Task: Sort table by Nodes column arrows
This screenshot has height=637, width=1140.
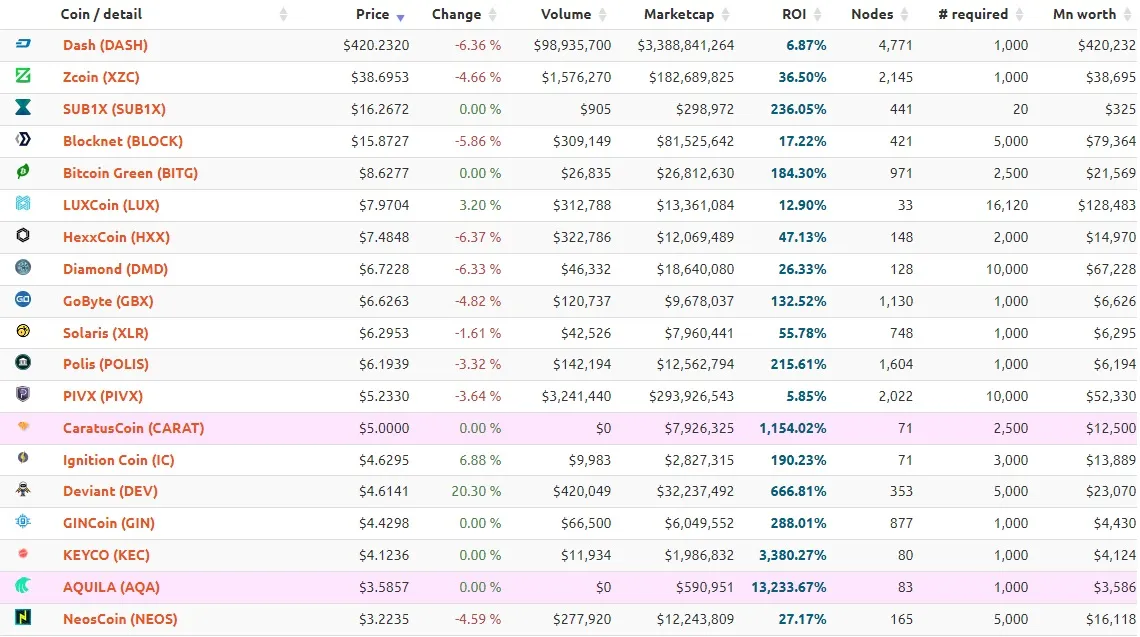Action: pyautogui.click(x=904, y=15)
